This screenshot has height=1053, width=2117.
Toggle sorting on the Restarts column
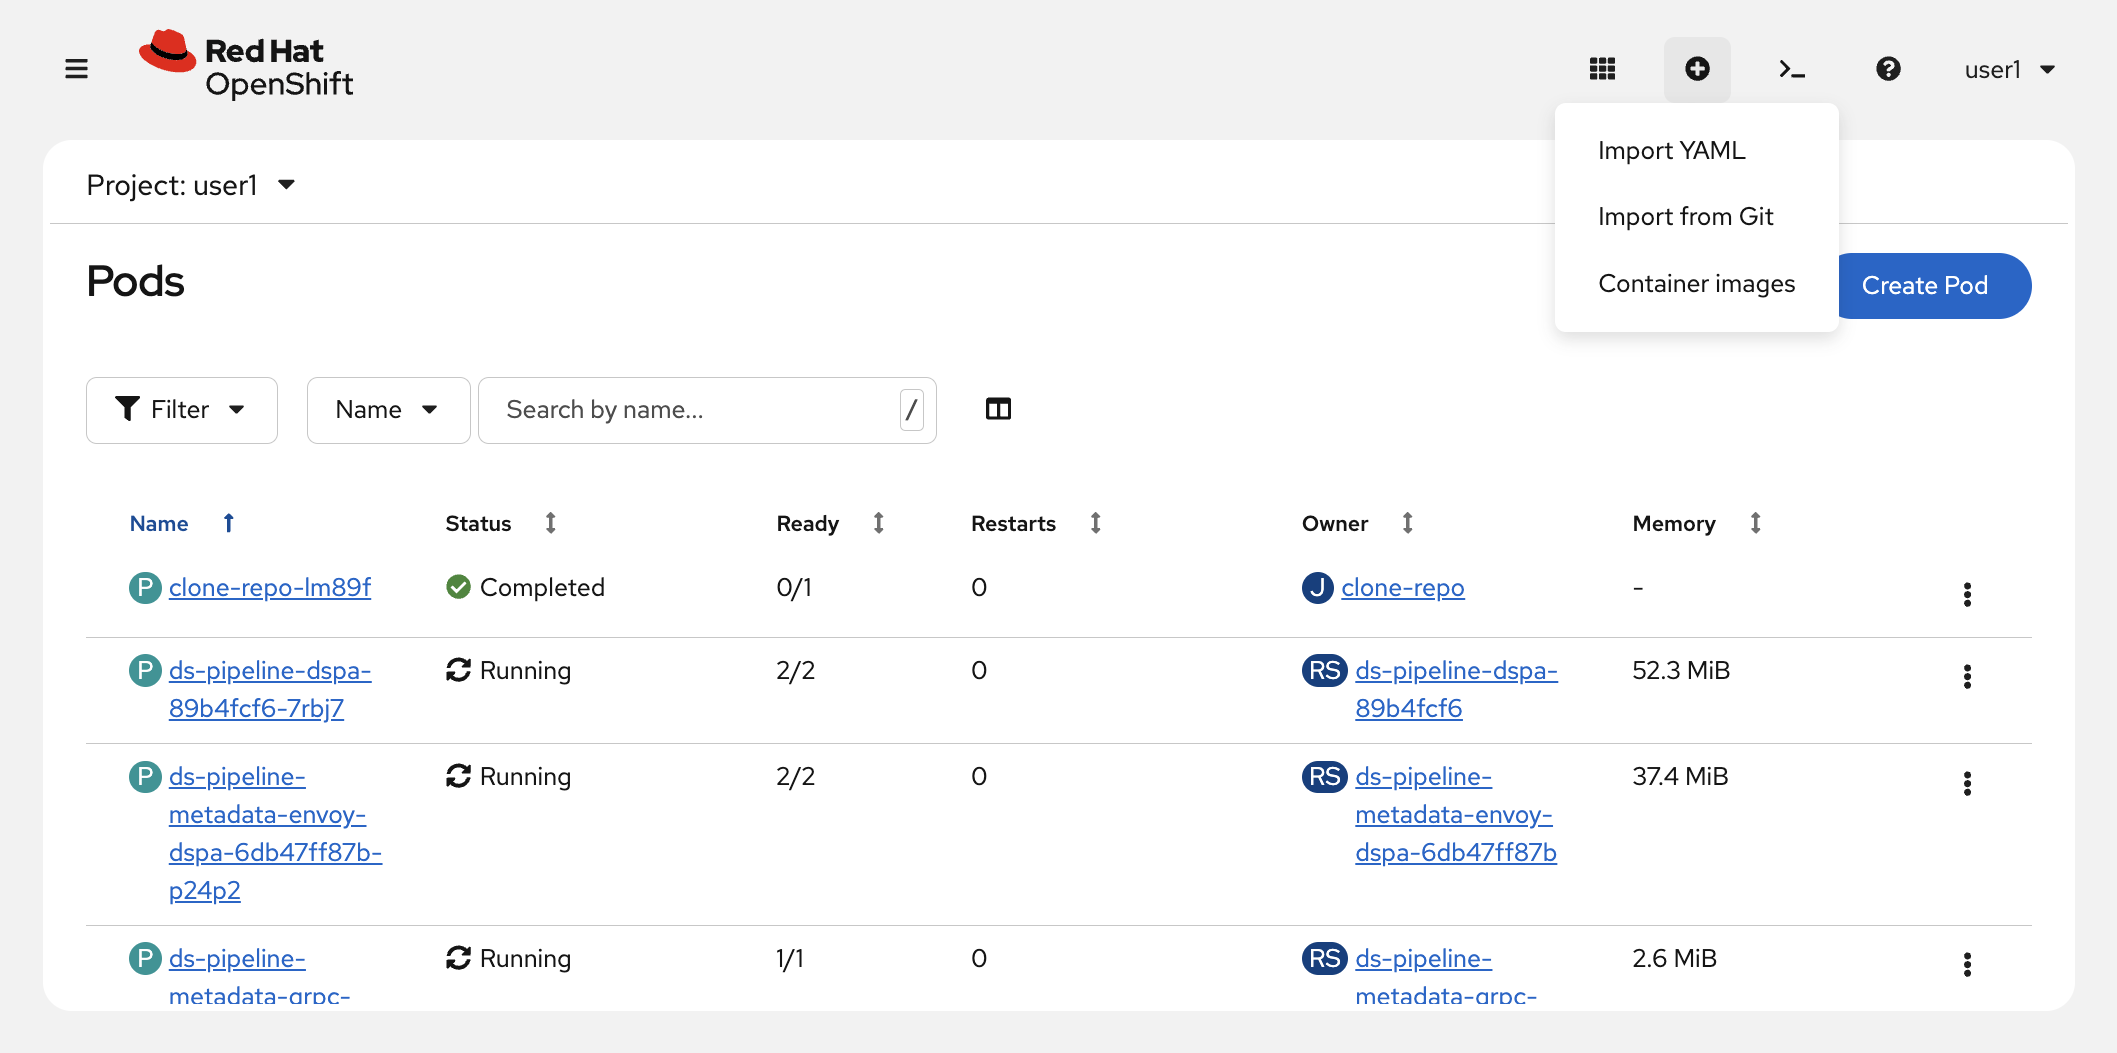[x=1094, y=522]
